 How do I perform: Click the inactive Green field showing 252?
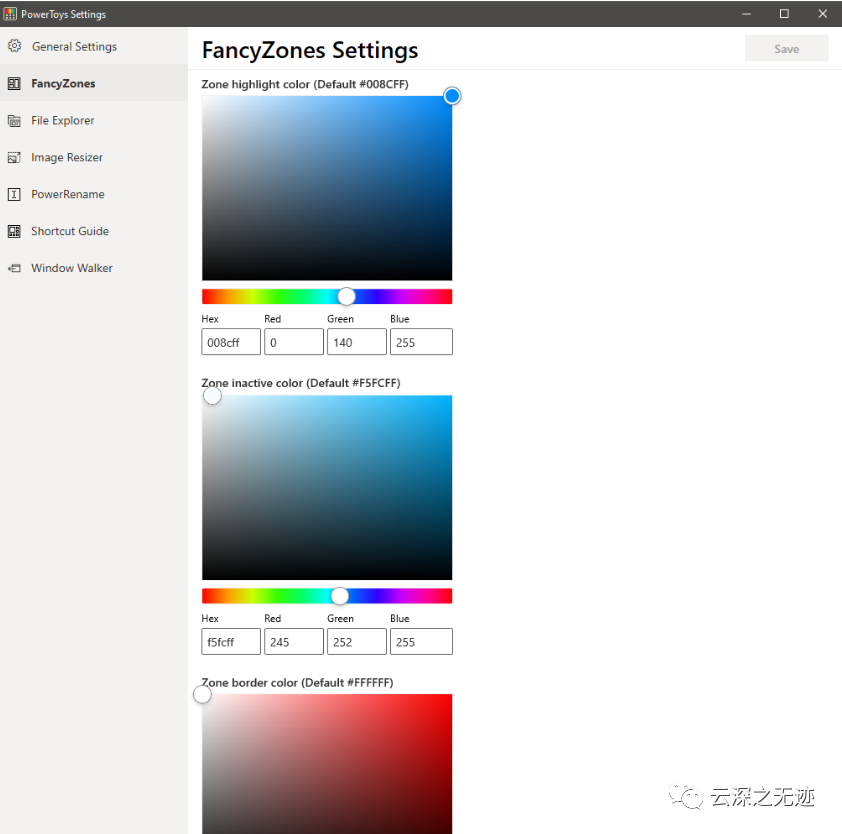[x=357, y=642]
